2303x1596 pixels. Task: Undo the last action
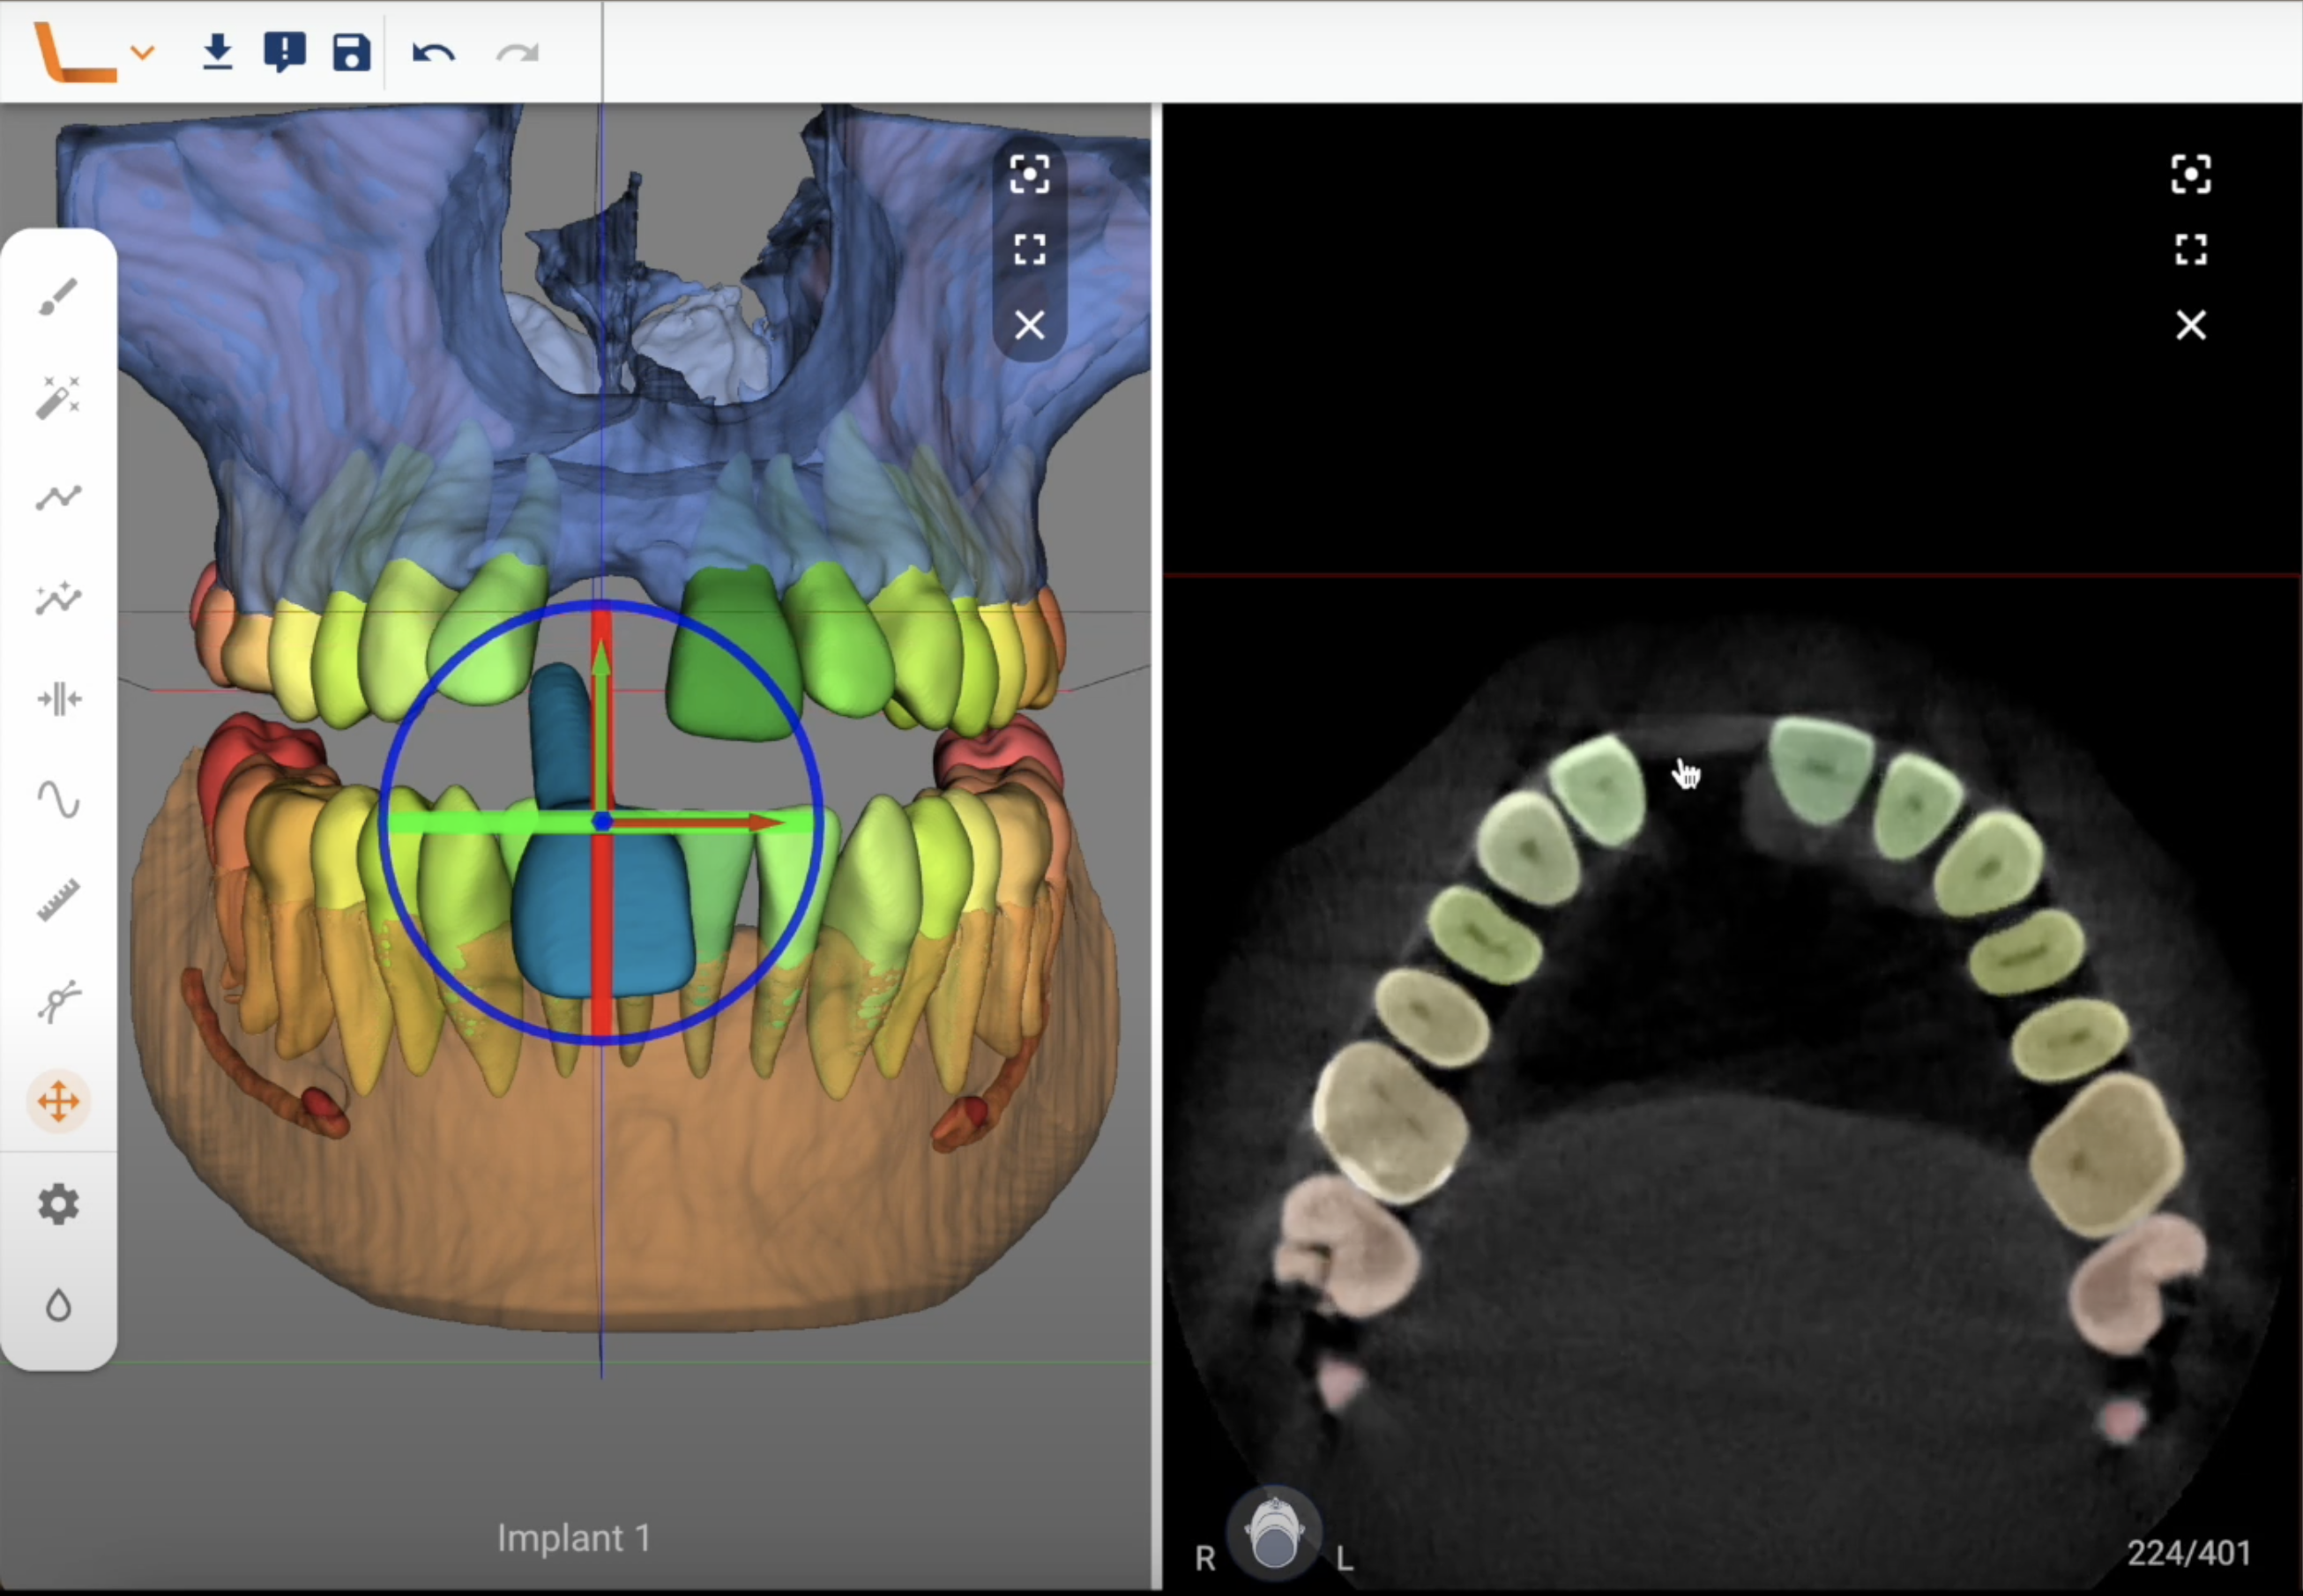[x=433, y=52]
